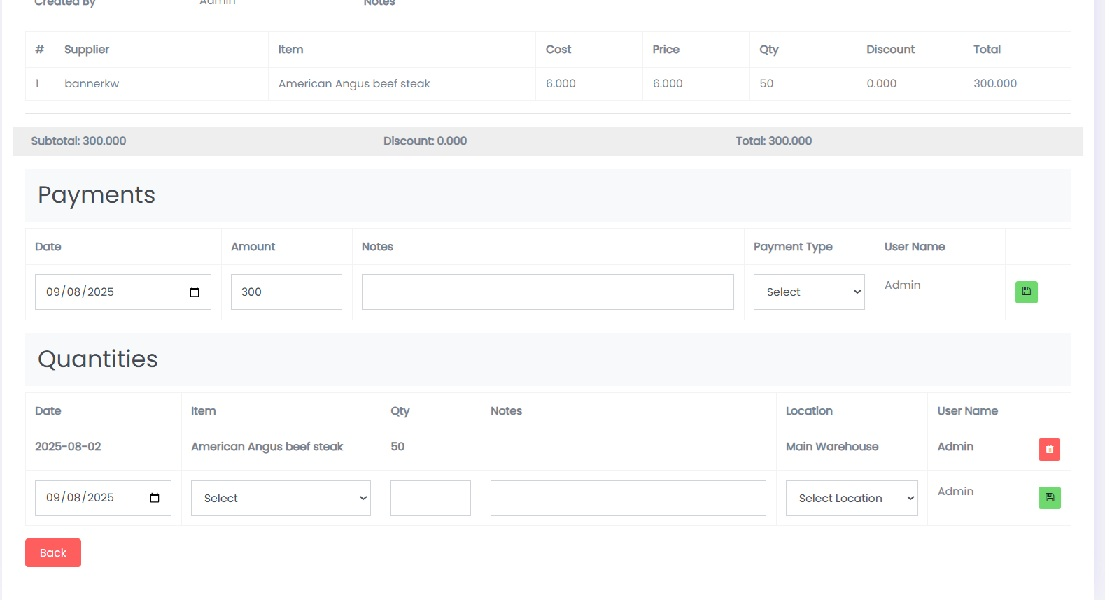Focus the Quantities notes input field
The width and height of the screenshot is (1113, 609).
coord(627,498)
